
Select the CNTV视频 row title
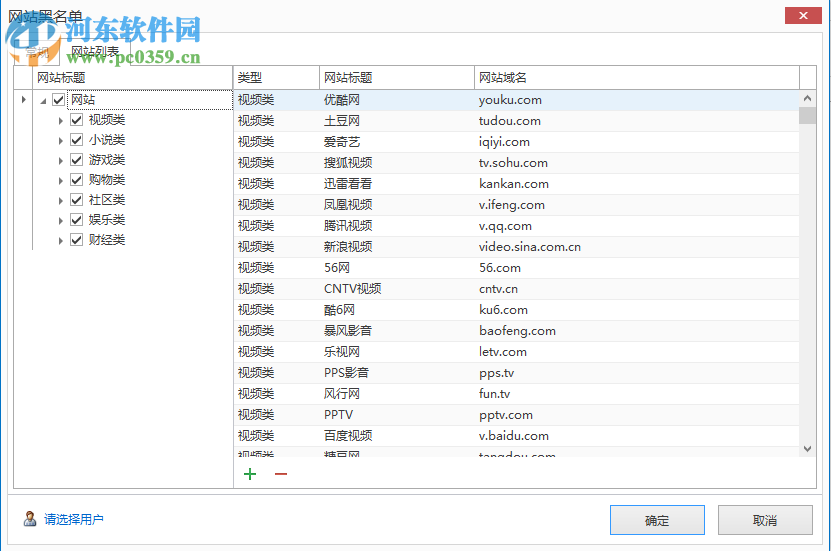click(x=352, y=289)
